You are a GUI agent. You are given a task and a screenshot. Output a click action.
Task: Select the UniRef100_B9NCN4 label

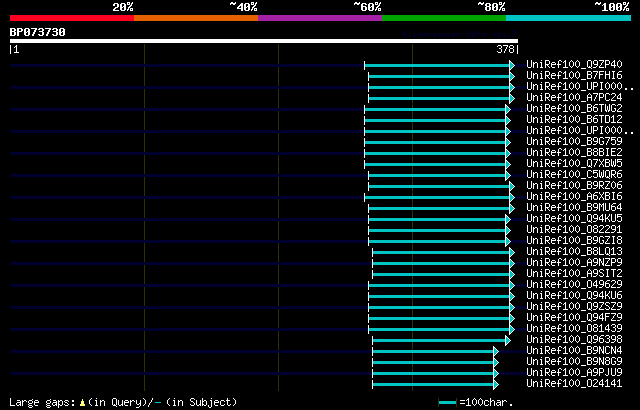(x=574, y=351)
